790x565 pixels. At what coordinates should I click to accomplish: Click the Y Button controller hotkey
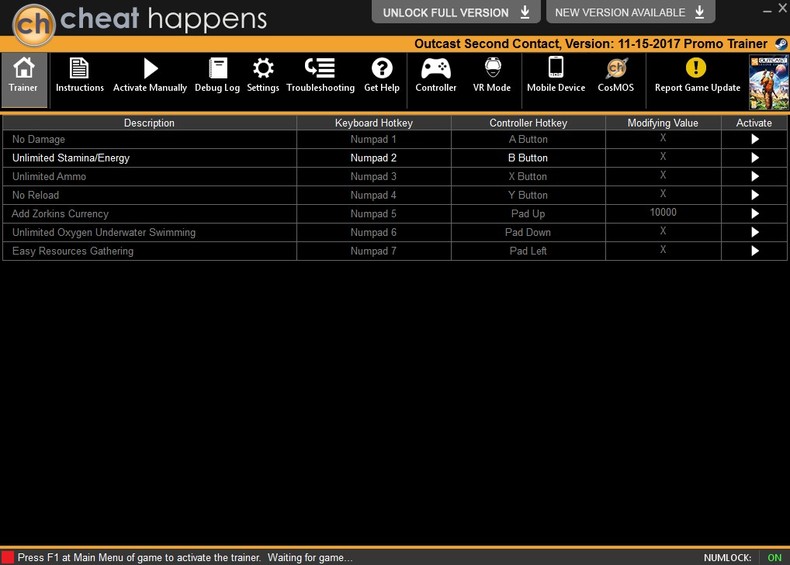pyautogui.click(x=528, y=196)
